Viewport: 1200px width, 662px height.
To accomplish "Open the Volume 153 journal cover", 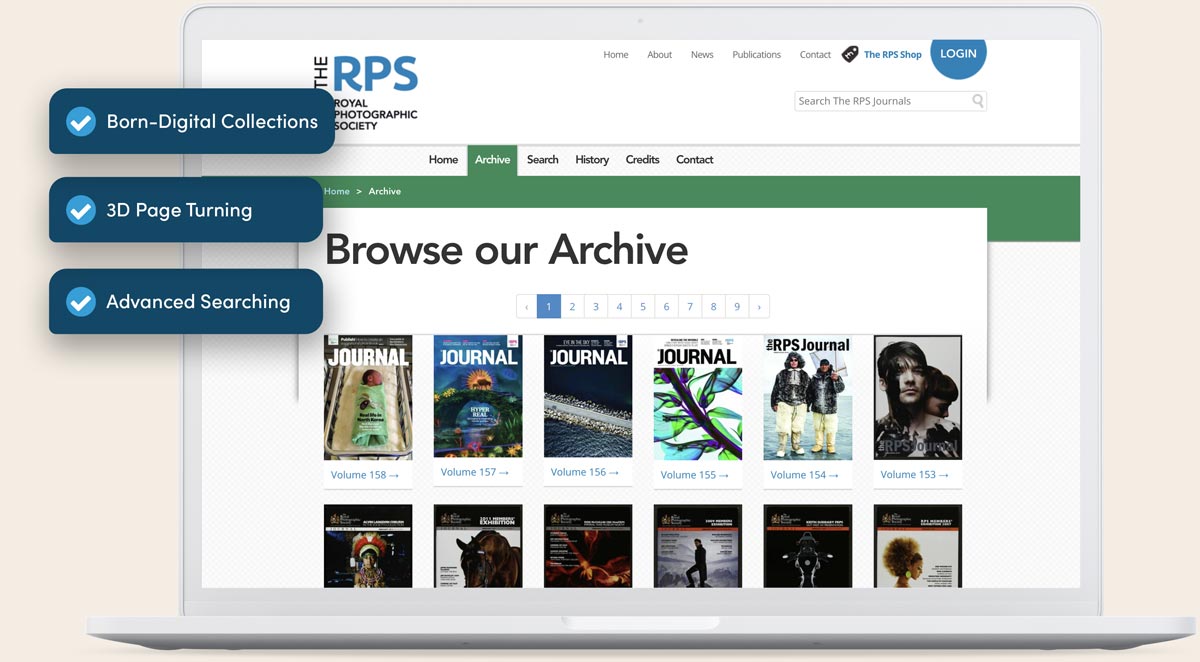I will pyautogui.click(x=918, y=397).
